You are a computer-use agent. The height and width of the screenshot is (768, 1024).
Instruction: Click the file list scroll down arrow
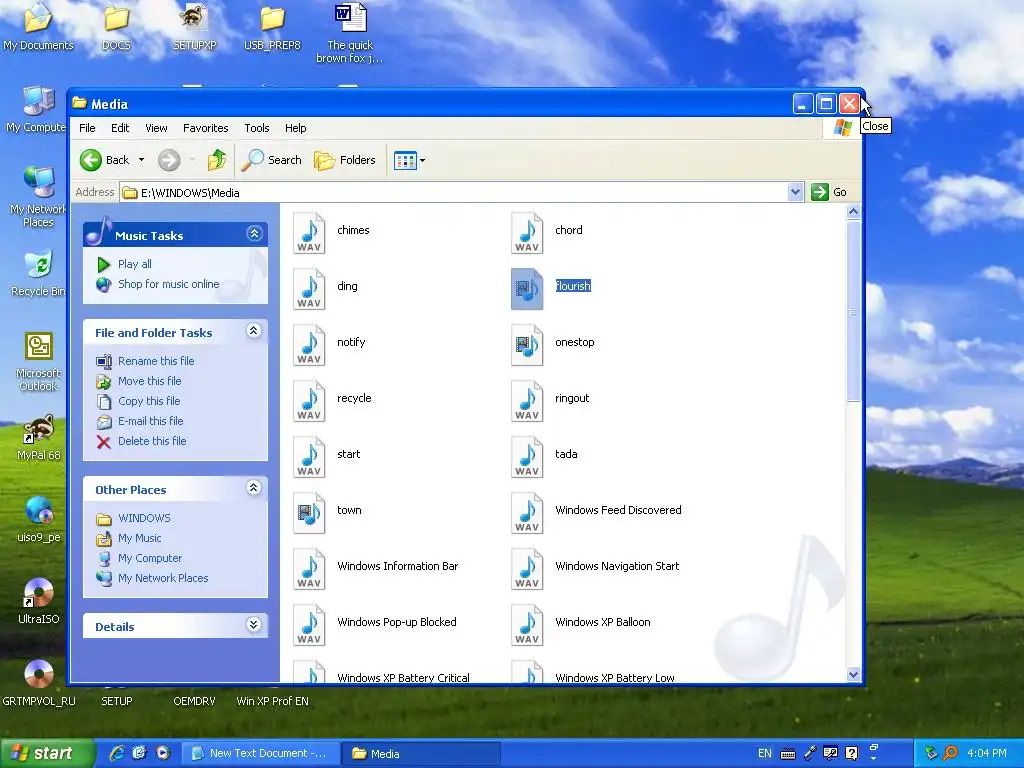[x=853, y=675]
